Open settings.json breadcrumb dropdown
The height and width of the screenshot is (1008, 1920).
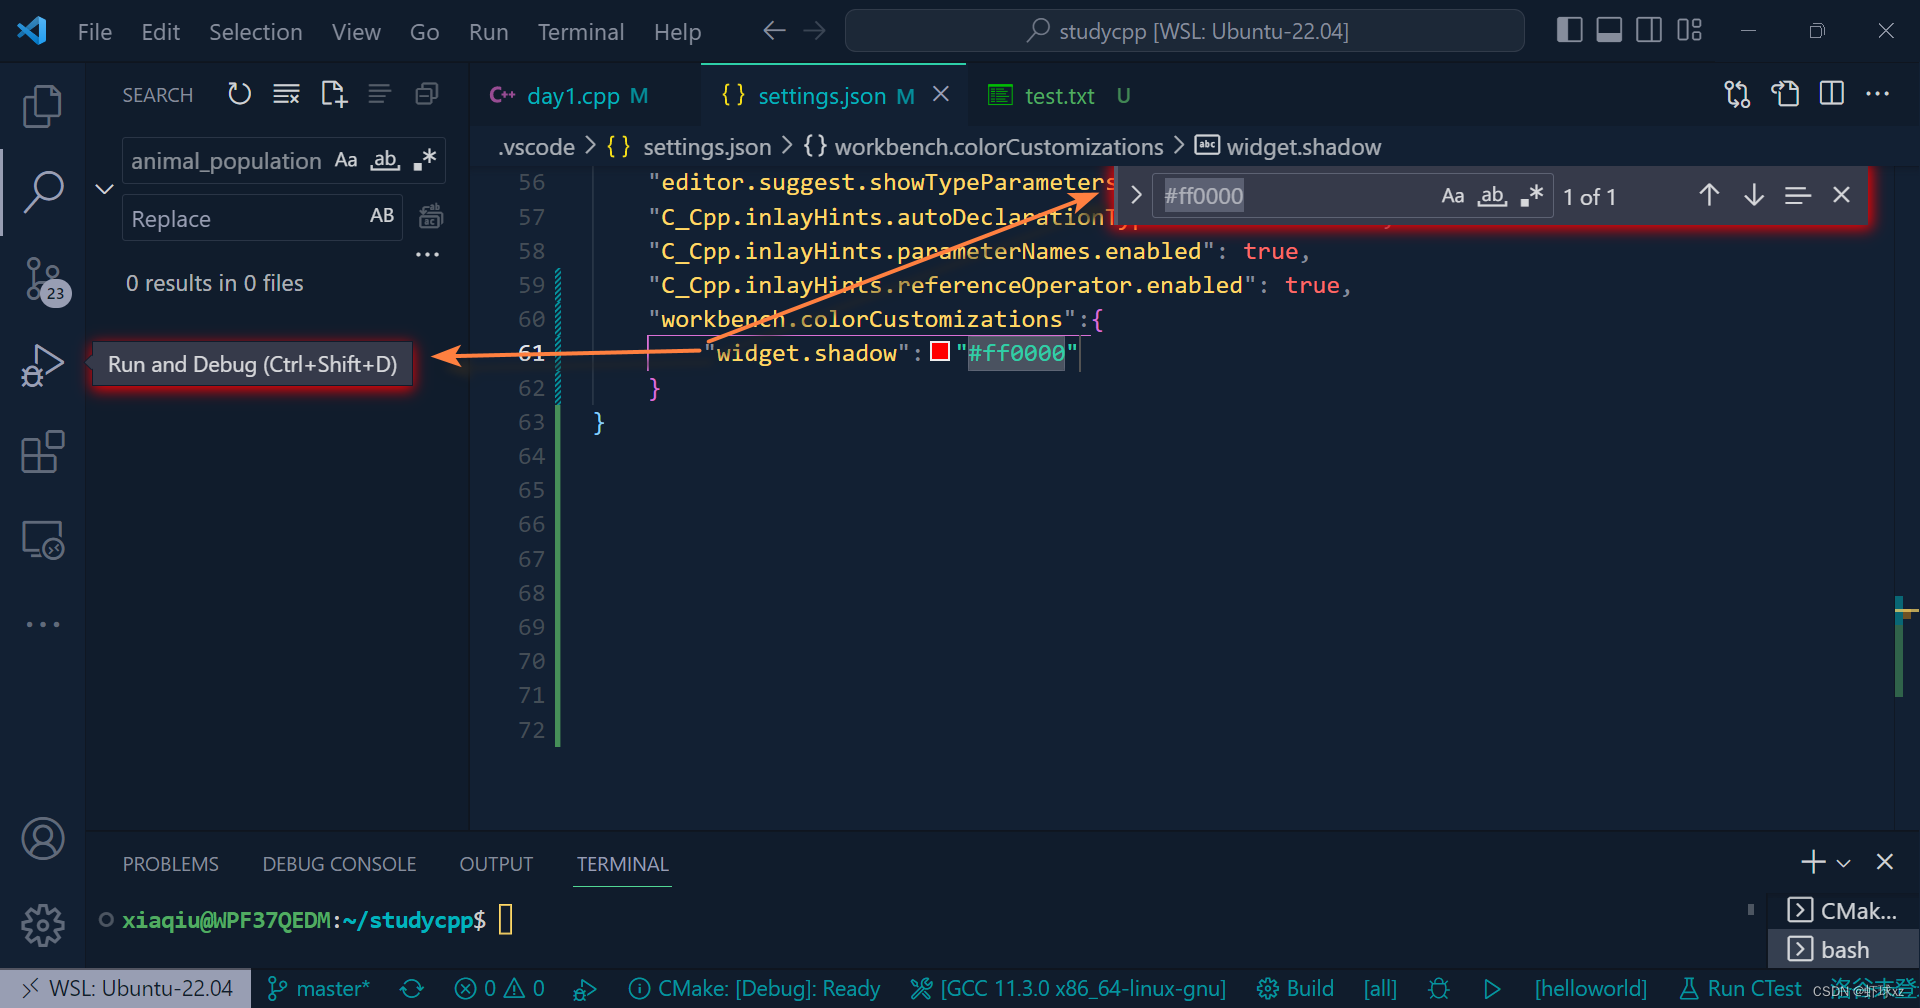click(x=688, y=147)
